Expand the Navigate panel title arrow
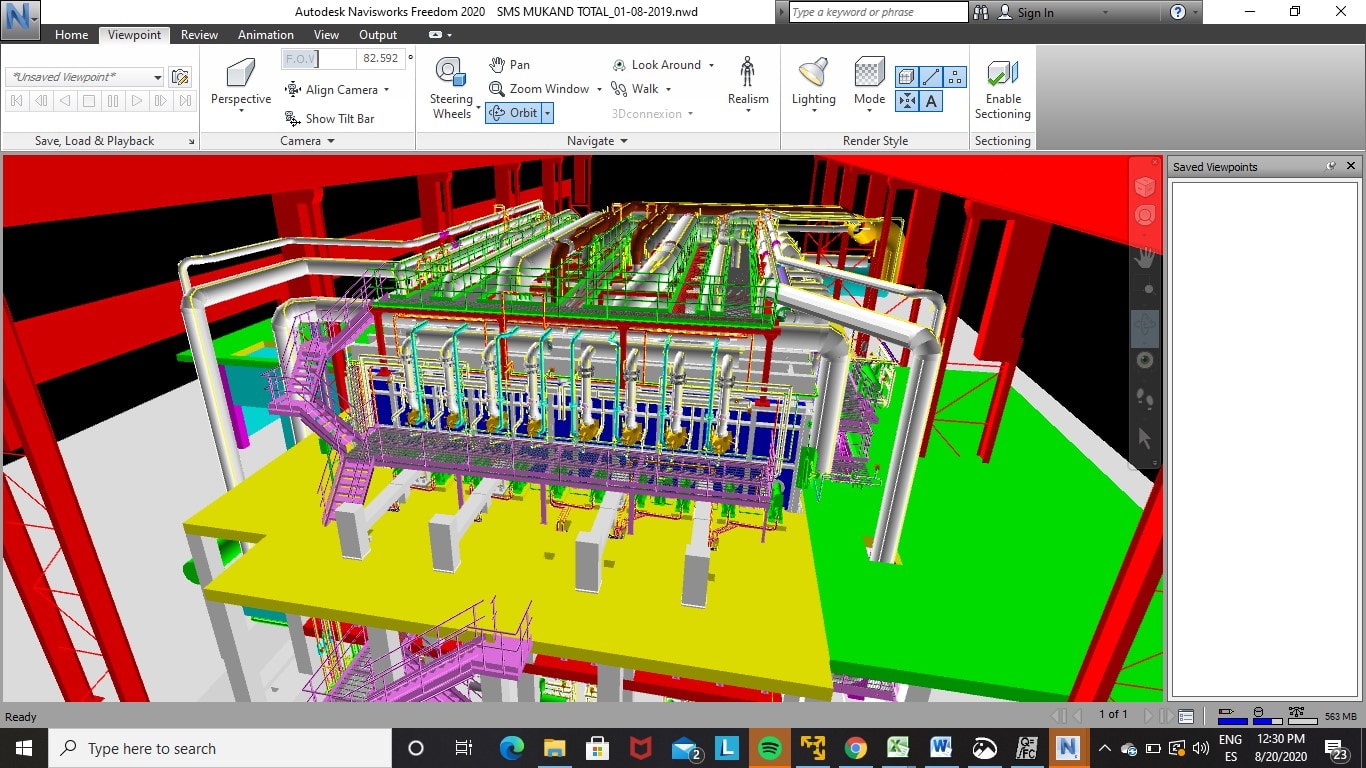The image size is (1366, 768). (x=623, y=141)
